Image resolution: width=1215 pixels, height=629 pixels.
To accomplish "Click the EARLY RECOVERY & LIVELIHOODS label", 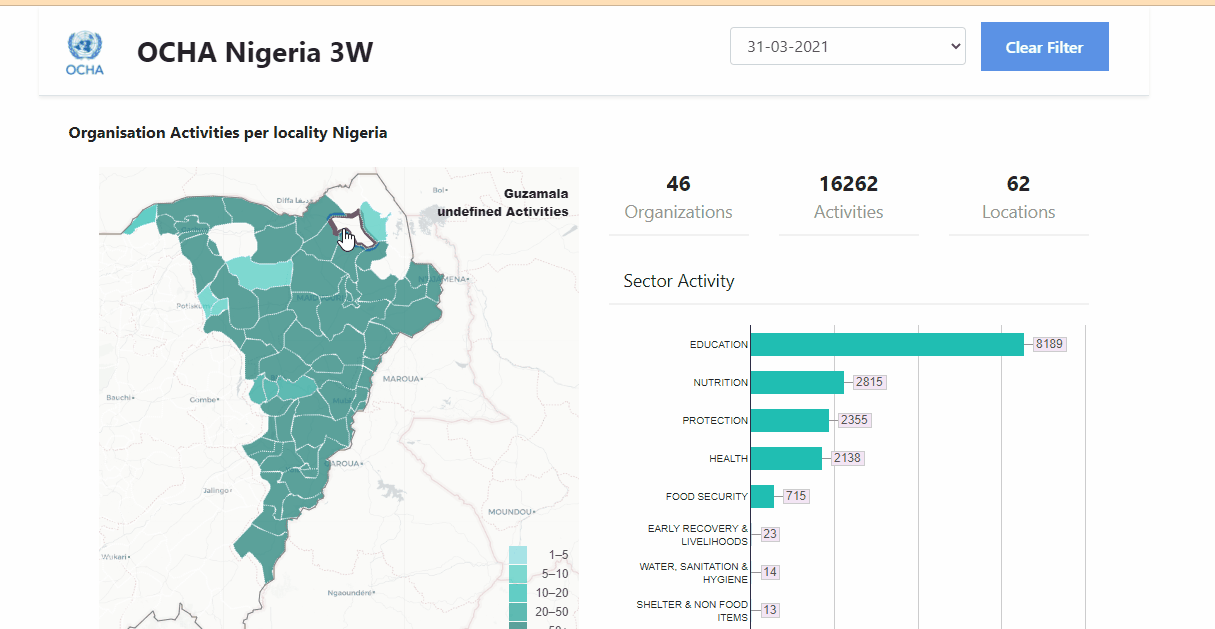I will point(698,535).
